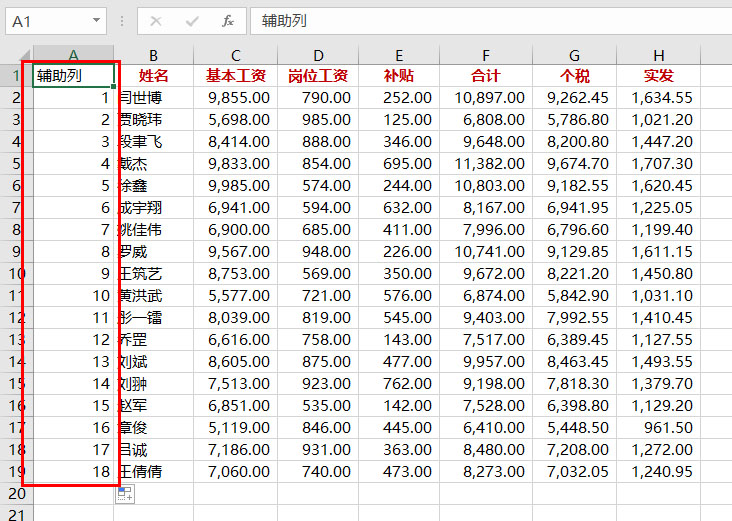Click total value 6,874.00
The height and width of the screenshot is (521, 732).
486,296
